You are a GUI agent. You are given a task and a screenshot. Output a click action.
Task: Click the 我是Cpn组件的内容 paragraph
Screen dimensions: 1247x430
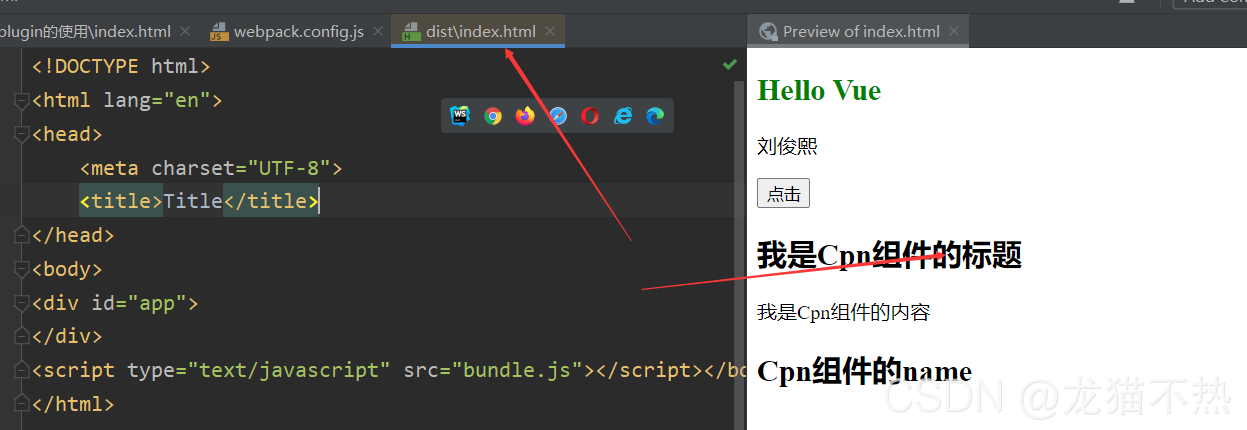click(843, 313)
